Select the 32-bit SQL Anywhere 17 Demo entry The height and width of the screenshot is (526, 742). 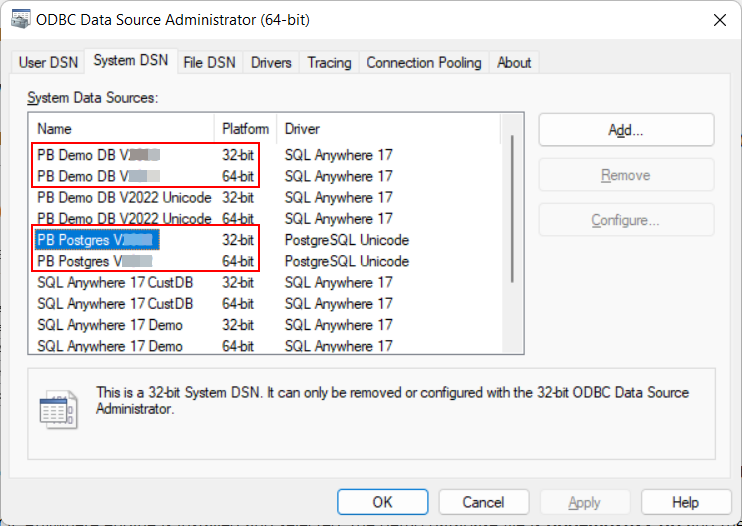110,325
